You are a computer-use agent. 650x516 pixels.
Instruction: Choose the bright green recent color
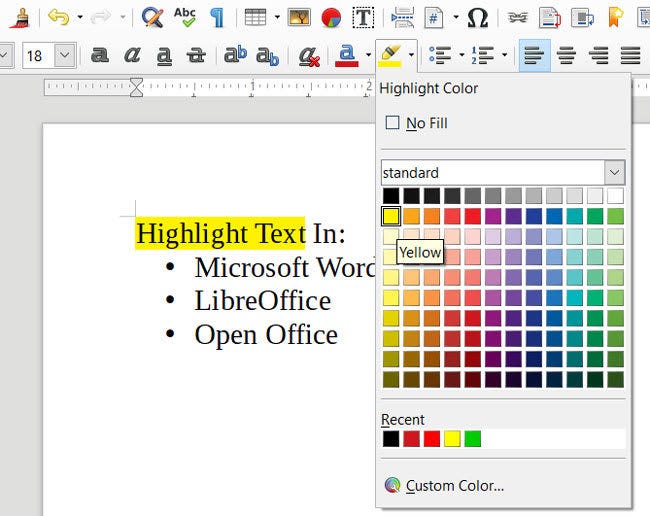point(473,438)
